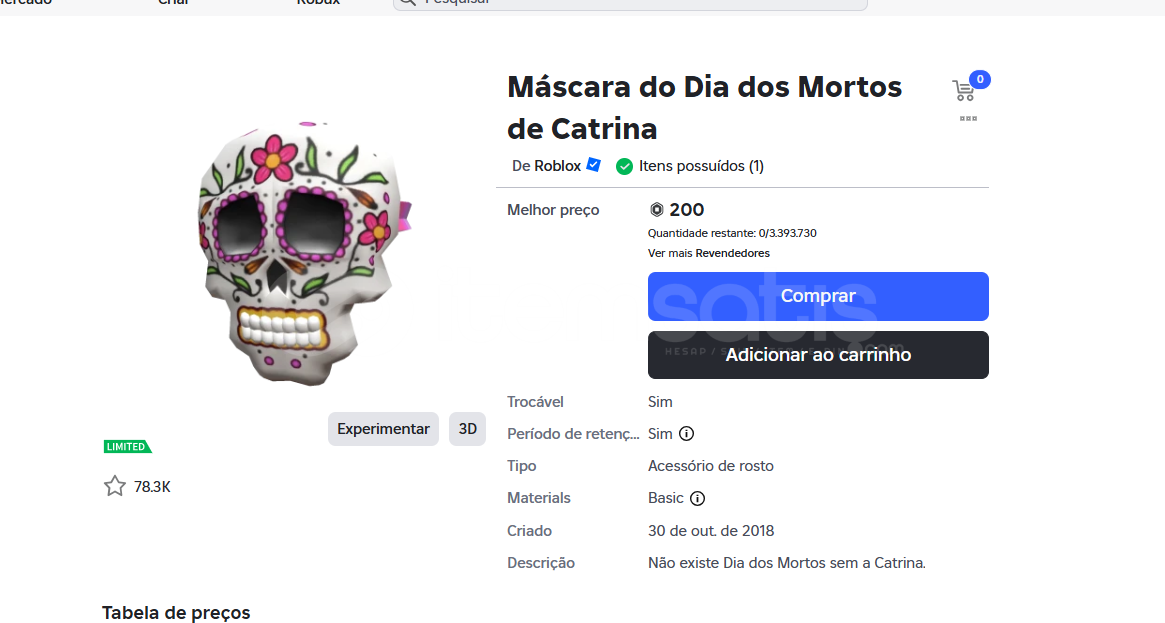This screenshot has height=623, width=1165.
Task: Click the green LIMITED badge
Action: click(127, 447)
